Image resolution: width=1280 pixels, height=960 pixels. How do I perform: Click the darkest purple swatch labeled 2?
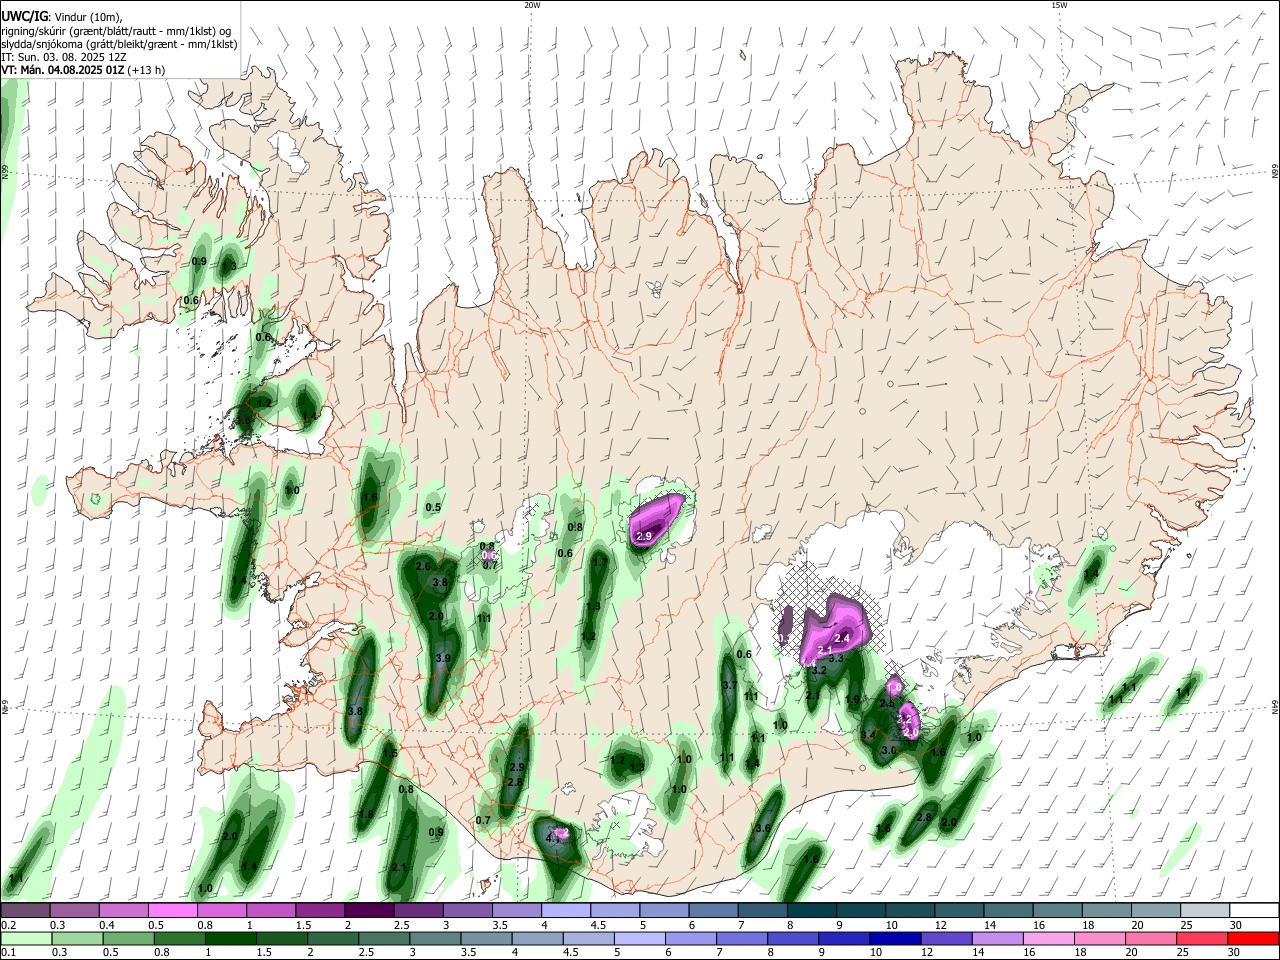click(x=368, y=911)
